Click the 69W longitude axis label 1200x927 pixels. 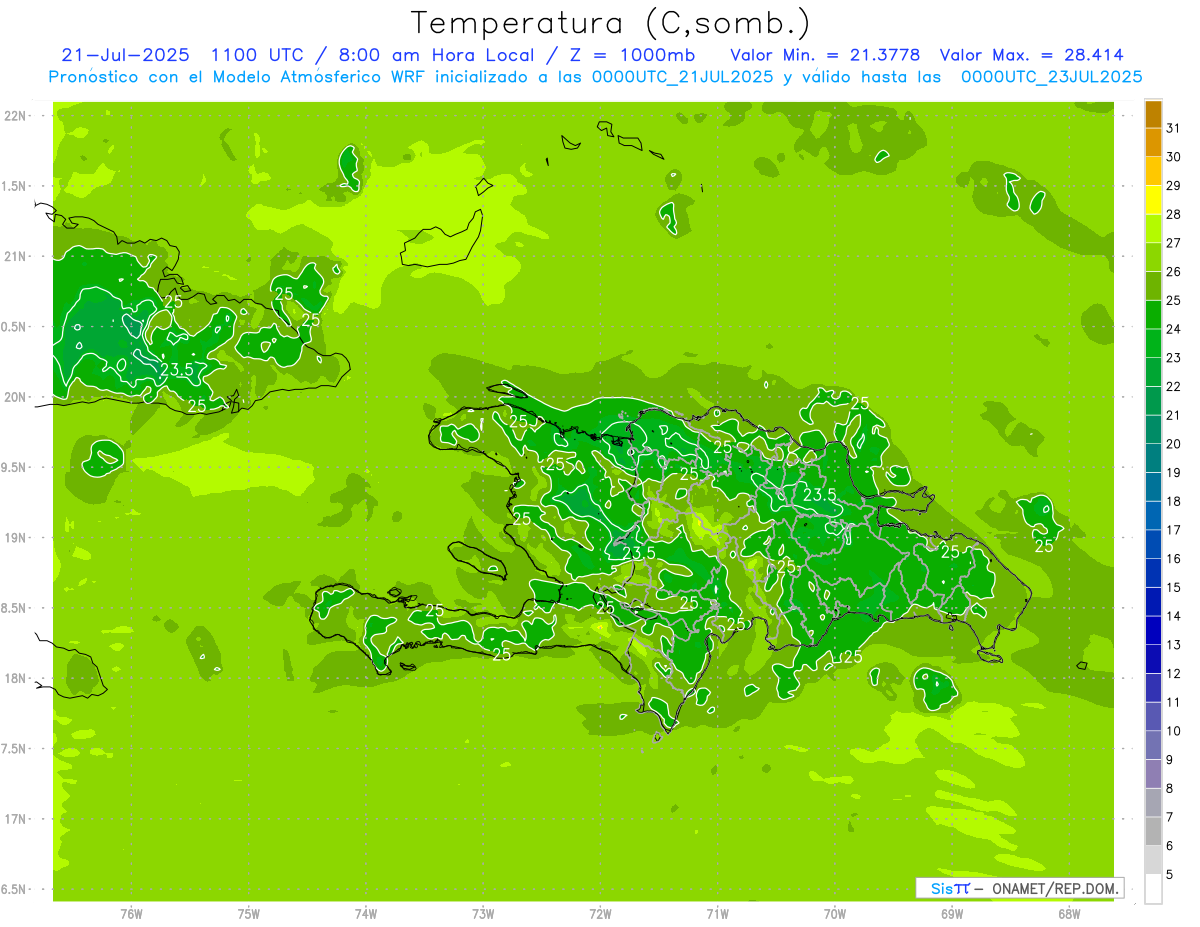coord(952,913)
